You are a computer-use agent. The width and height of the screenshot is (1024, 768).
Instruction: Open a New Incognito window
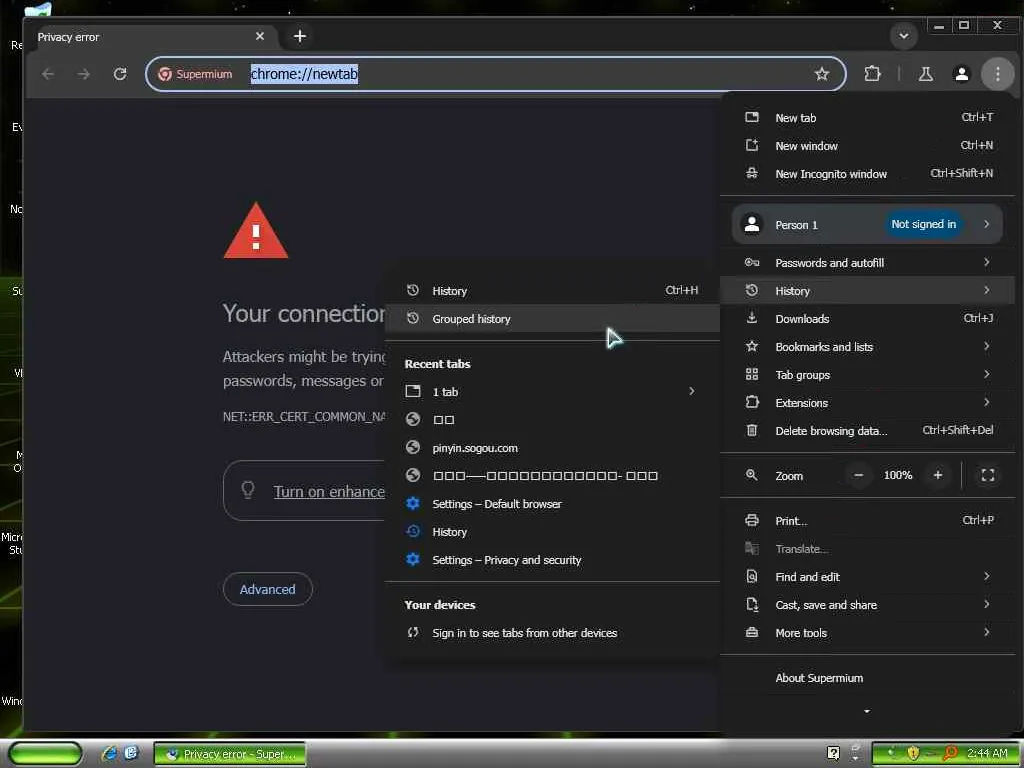click(868, 174)
